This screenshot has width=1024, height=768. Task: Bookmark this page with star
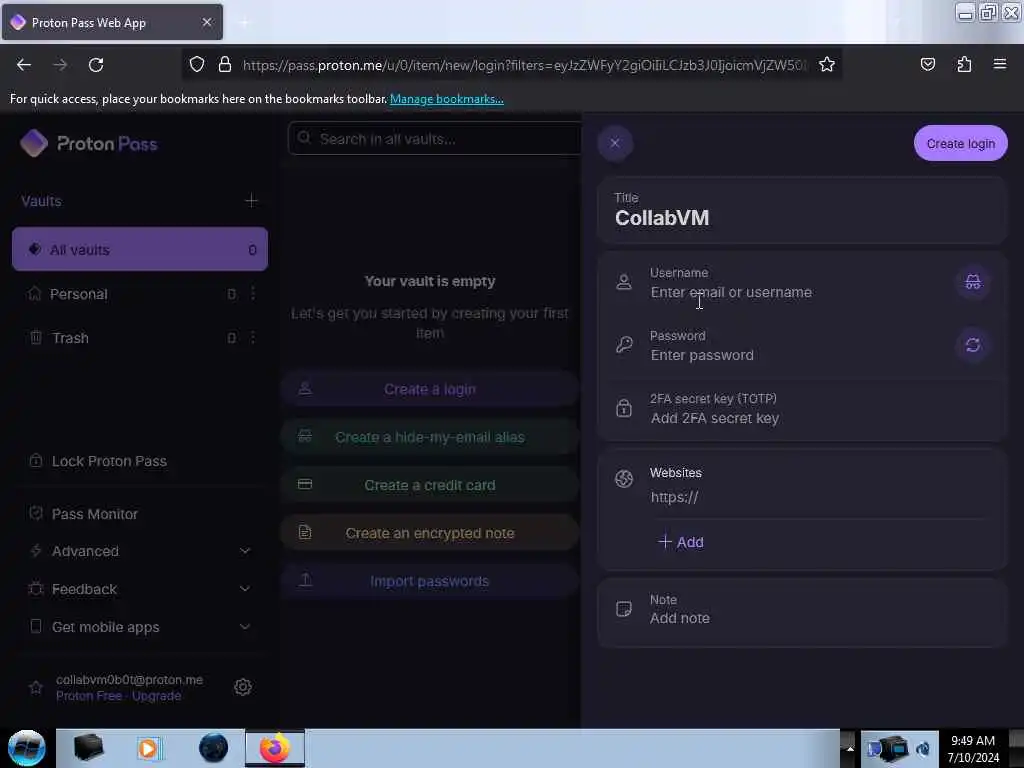[x=827, y=64]
